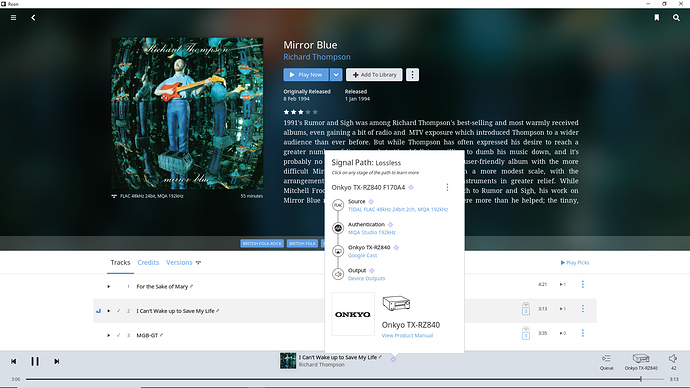This screenshot has height=388, width=690.
Task: Open album three-dot menu beside Add To Library
Action: coord(412,75)
